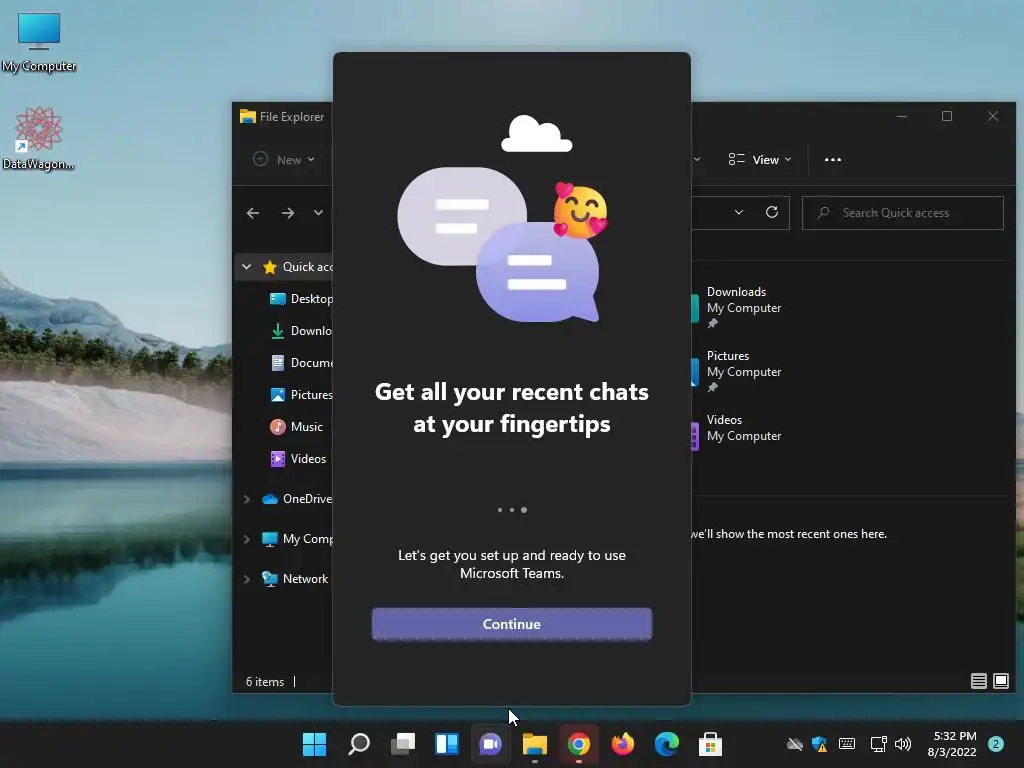Click the touch keyboard tray icon
The height and width of the screenshot is (768, 1024).
[x=847, y=743]
